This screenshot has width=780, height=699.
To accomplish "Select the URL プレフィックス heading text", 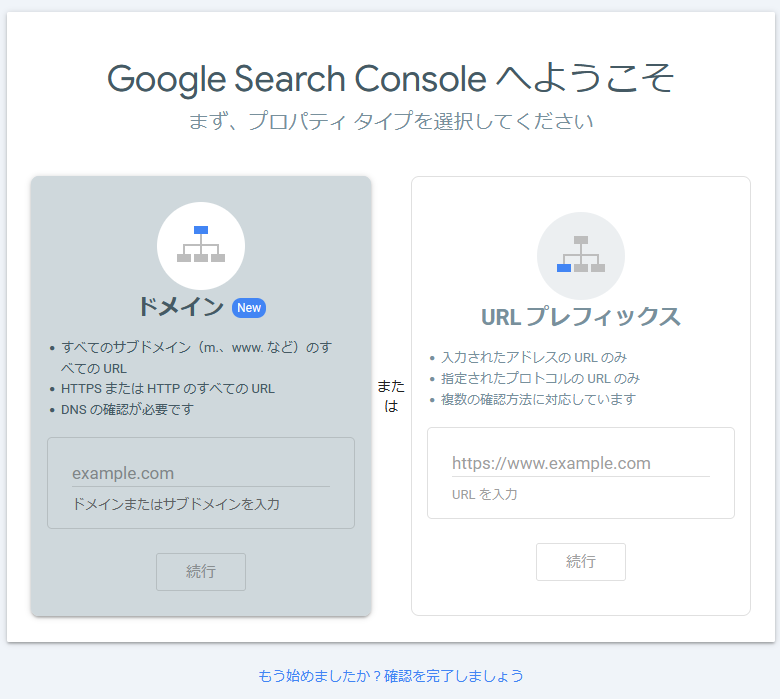I will (581, 316).
